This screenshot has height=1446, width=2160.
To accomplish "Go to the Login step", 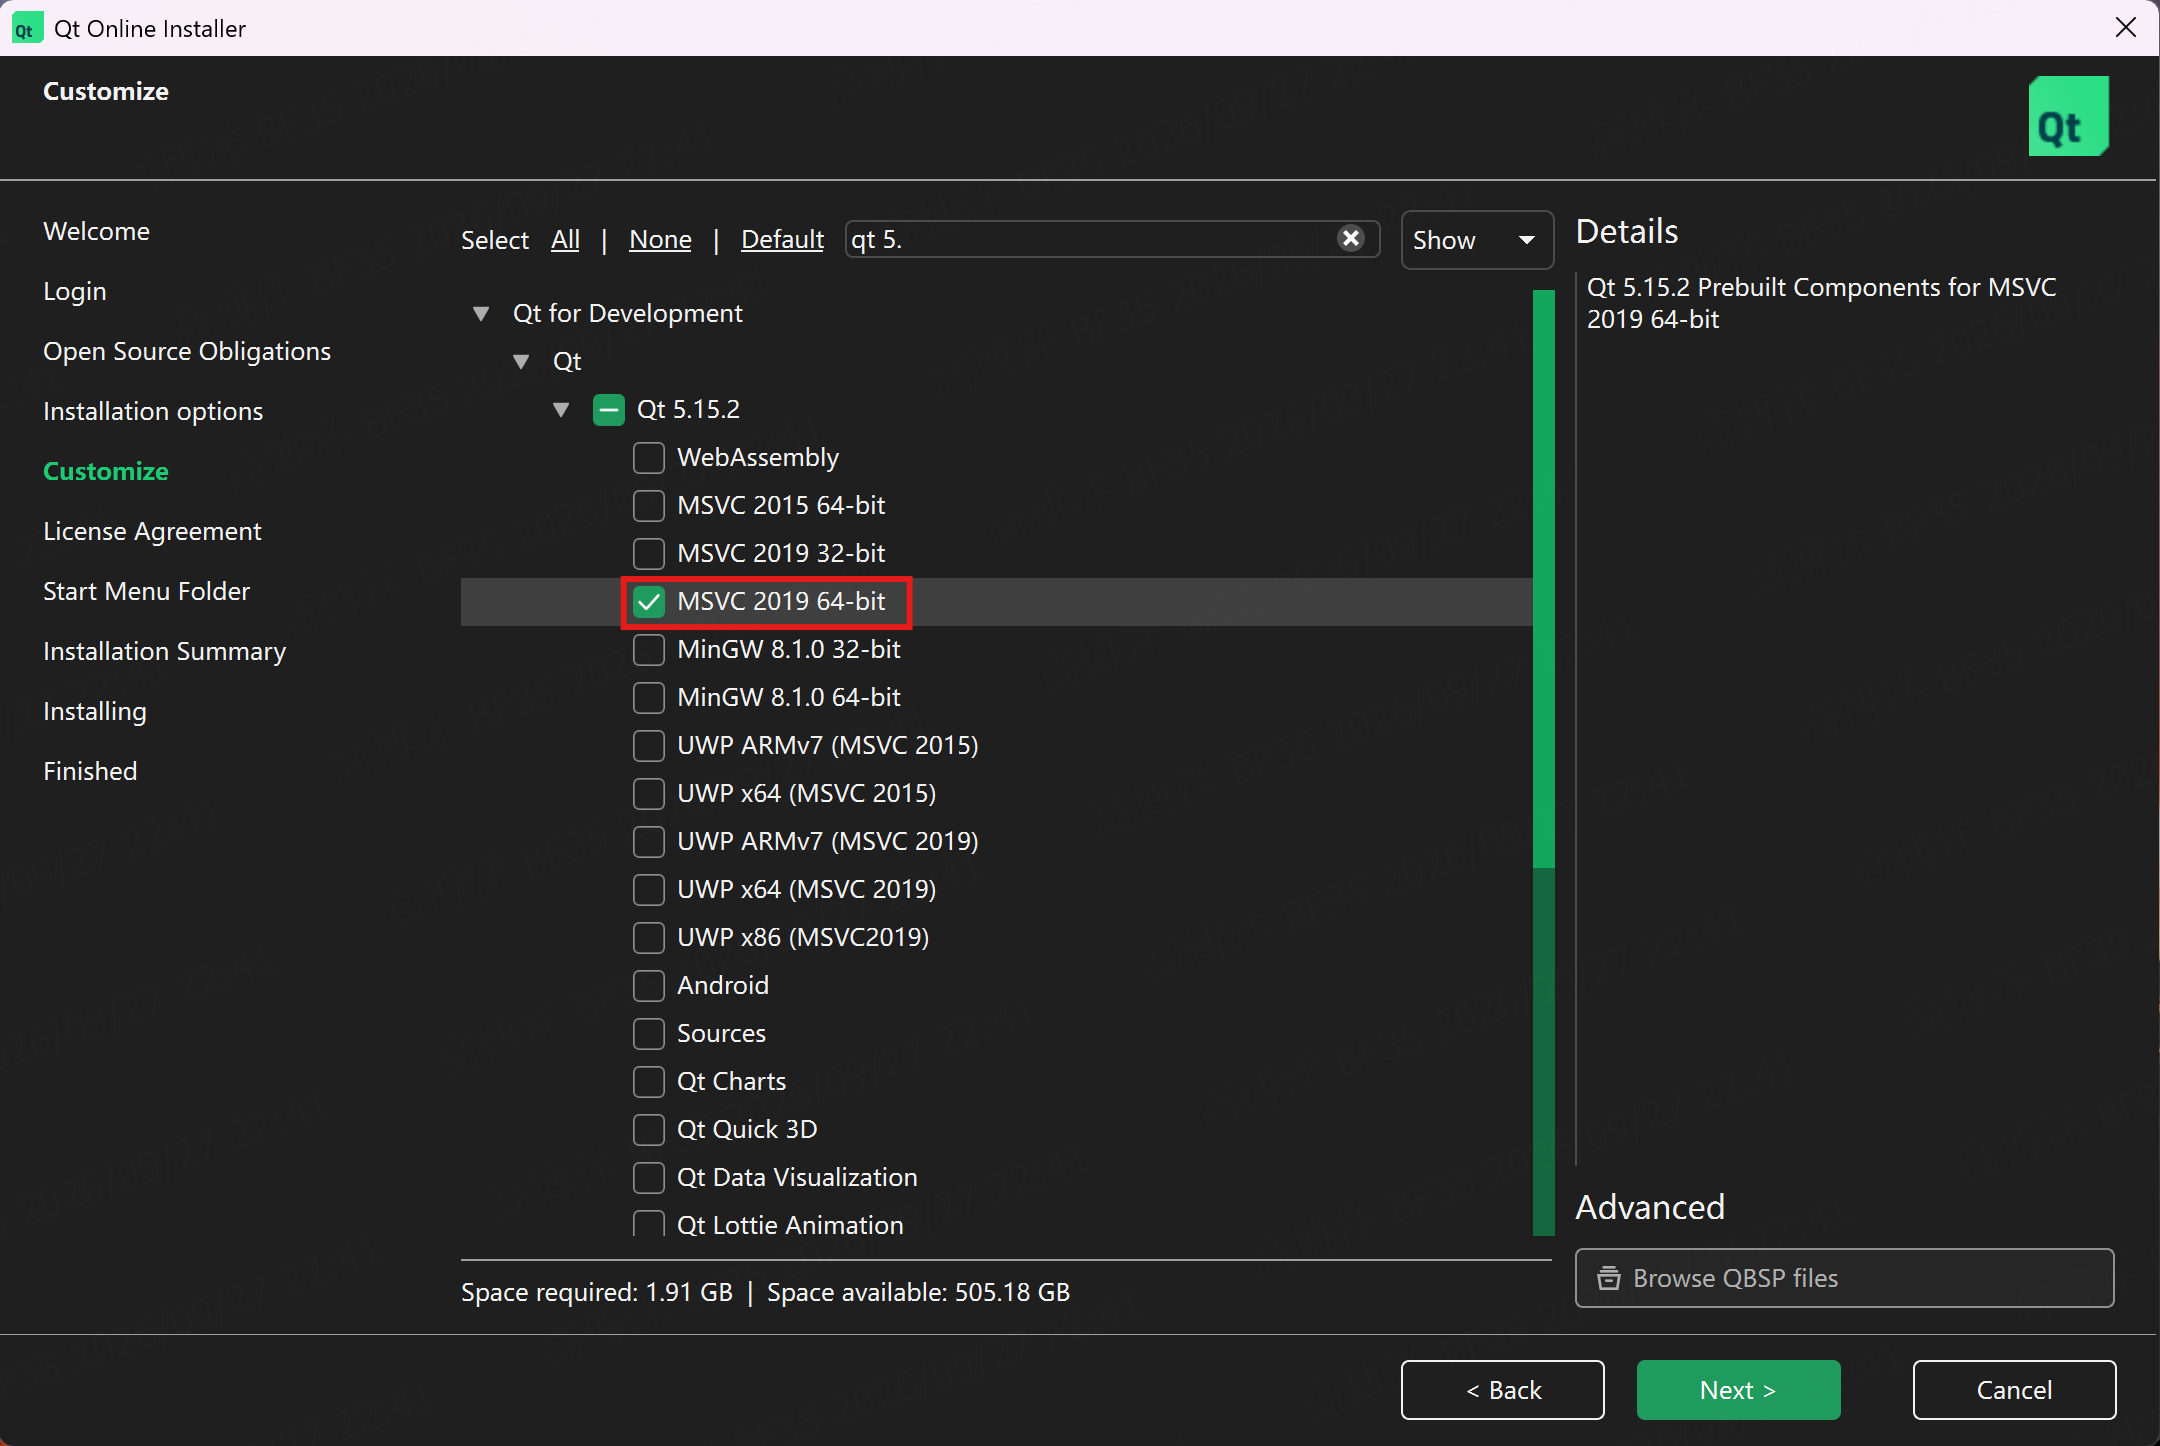I will [74, 291].
